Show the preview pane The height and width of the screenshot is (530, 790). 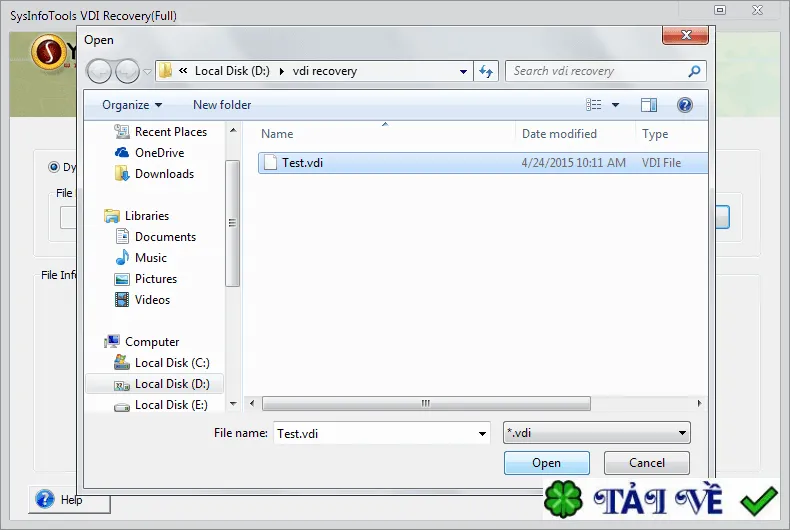(648, 105)
